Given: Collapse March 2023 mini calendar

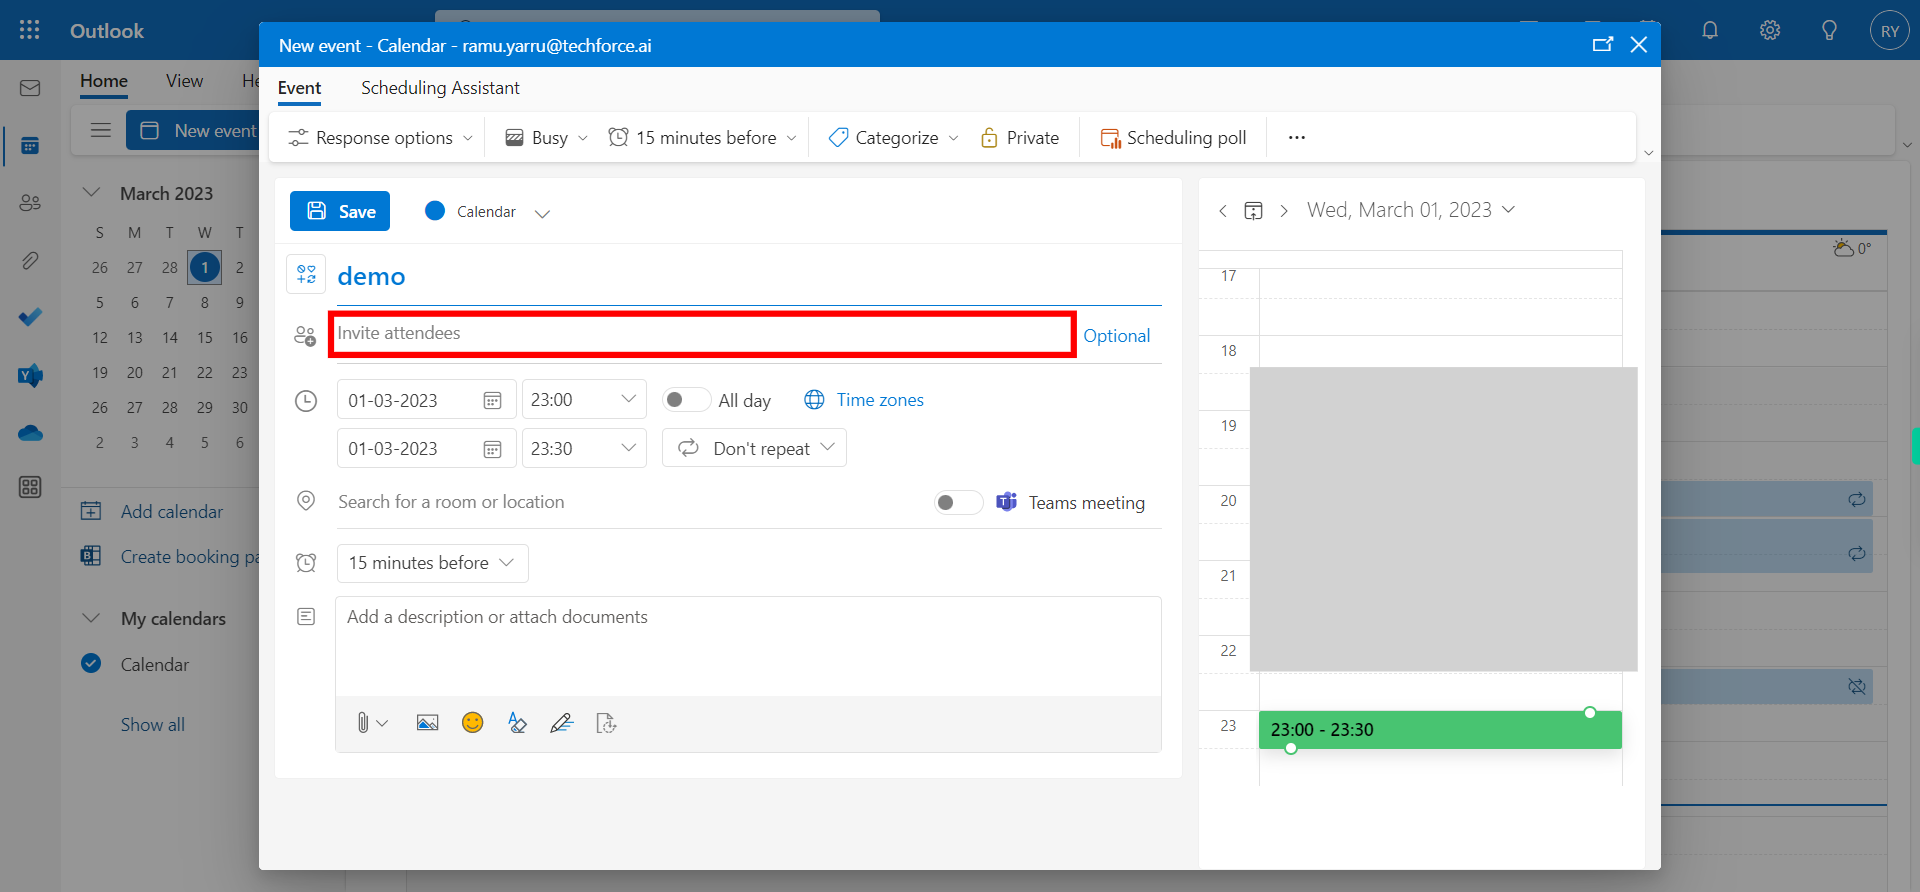Looking at the screenshot, I should 91,192.
